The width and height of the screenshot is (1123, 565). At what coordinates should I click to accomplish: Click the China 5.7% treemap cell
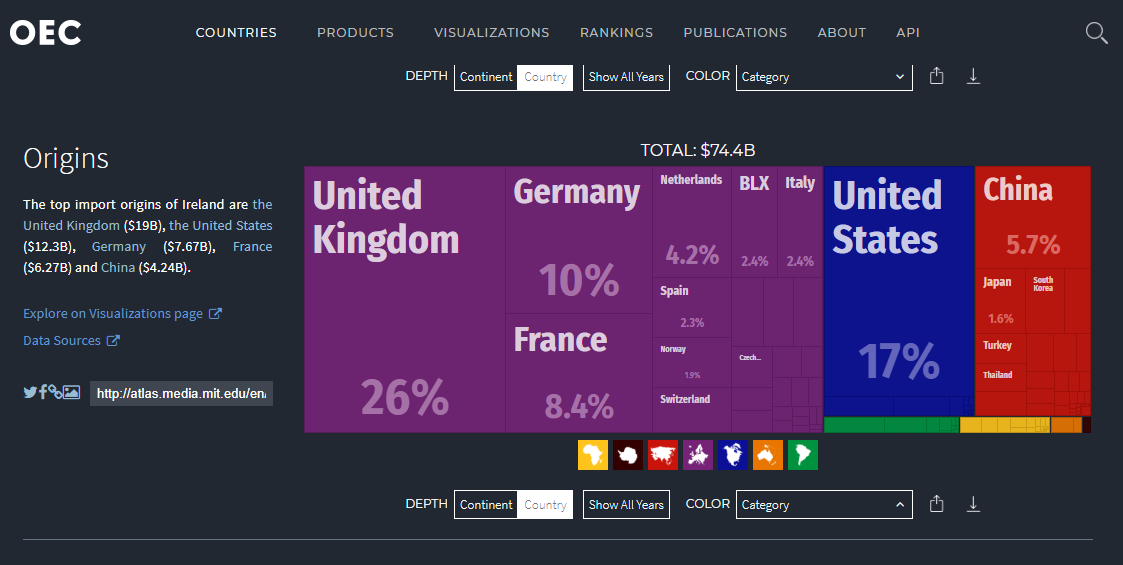tap(1033, 218)
